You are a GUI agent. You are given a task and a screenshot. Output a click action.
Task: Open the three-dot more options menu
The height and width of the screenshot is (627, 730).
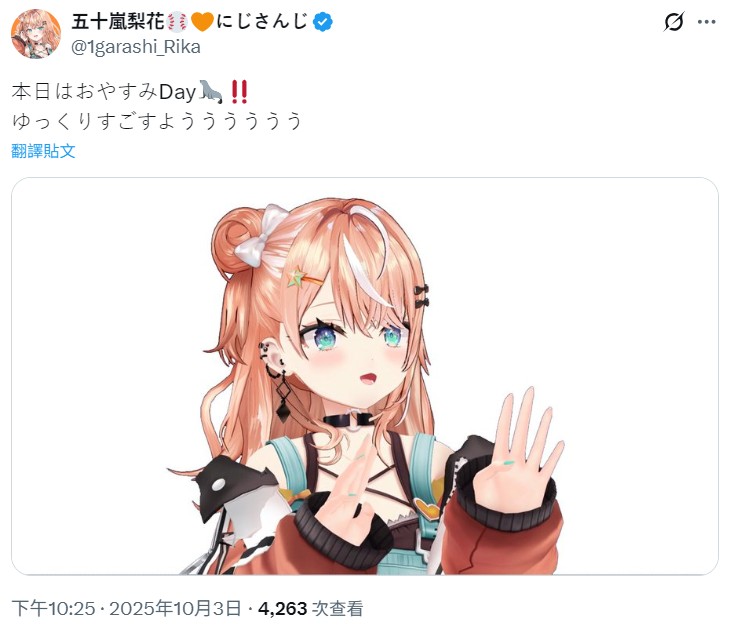click(707, 22)
